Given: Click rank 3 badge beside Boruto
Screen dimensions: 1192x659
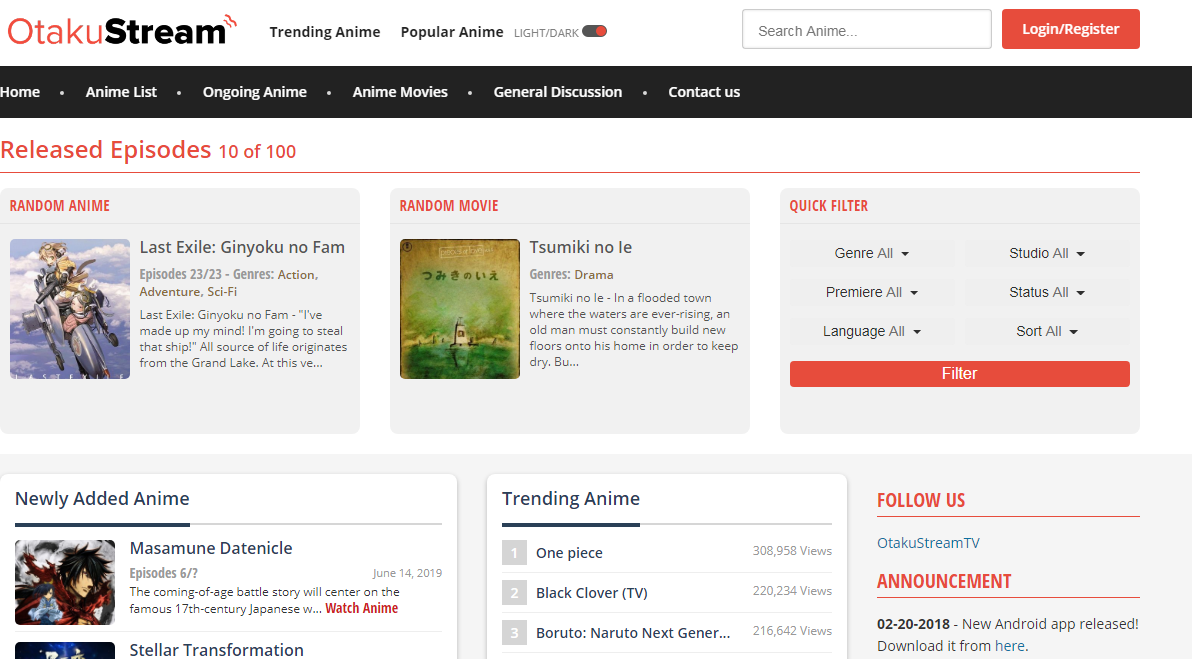Looking at the screenshot, I should point(514,632).
